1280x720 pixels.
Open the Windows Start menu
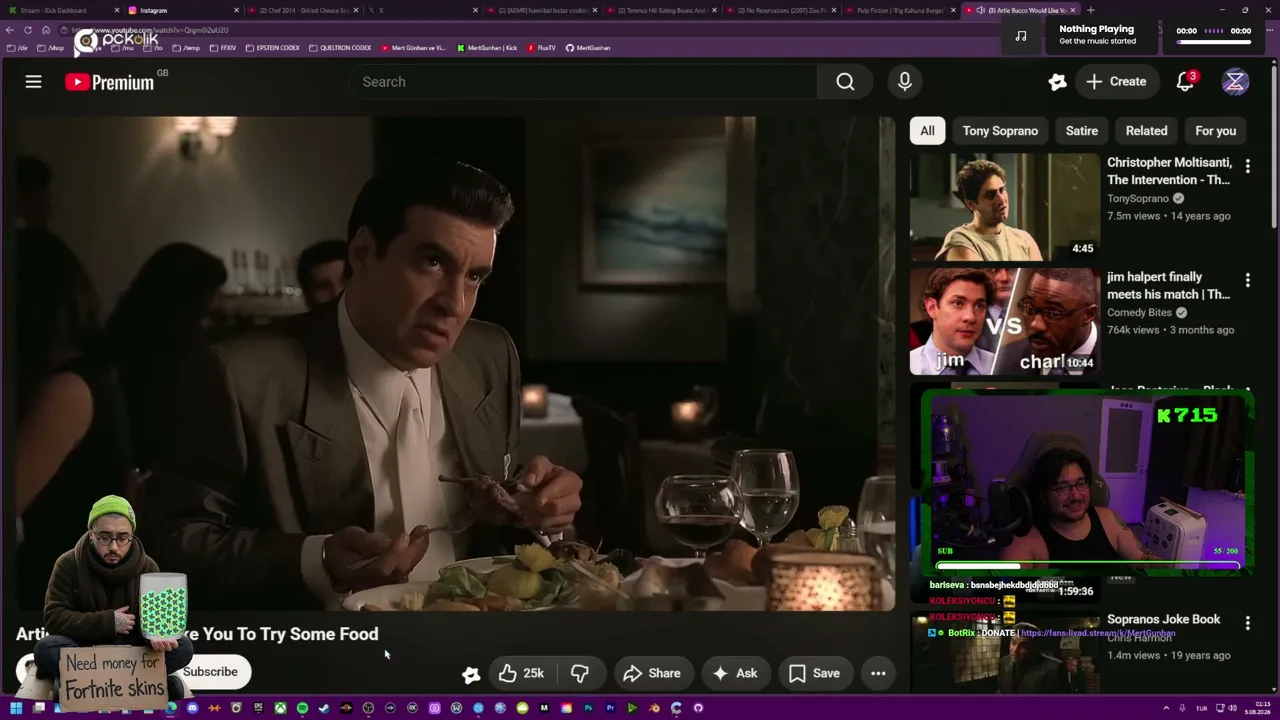[16, 708]
